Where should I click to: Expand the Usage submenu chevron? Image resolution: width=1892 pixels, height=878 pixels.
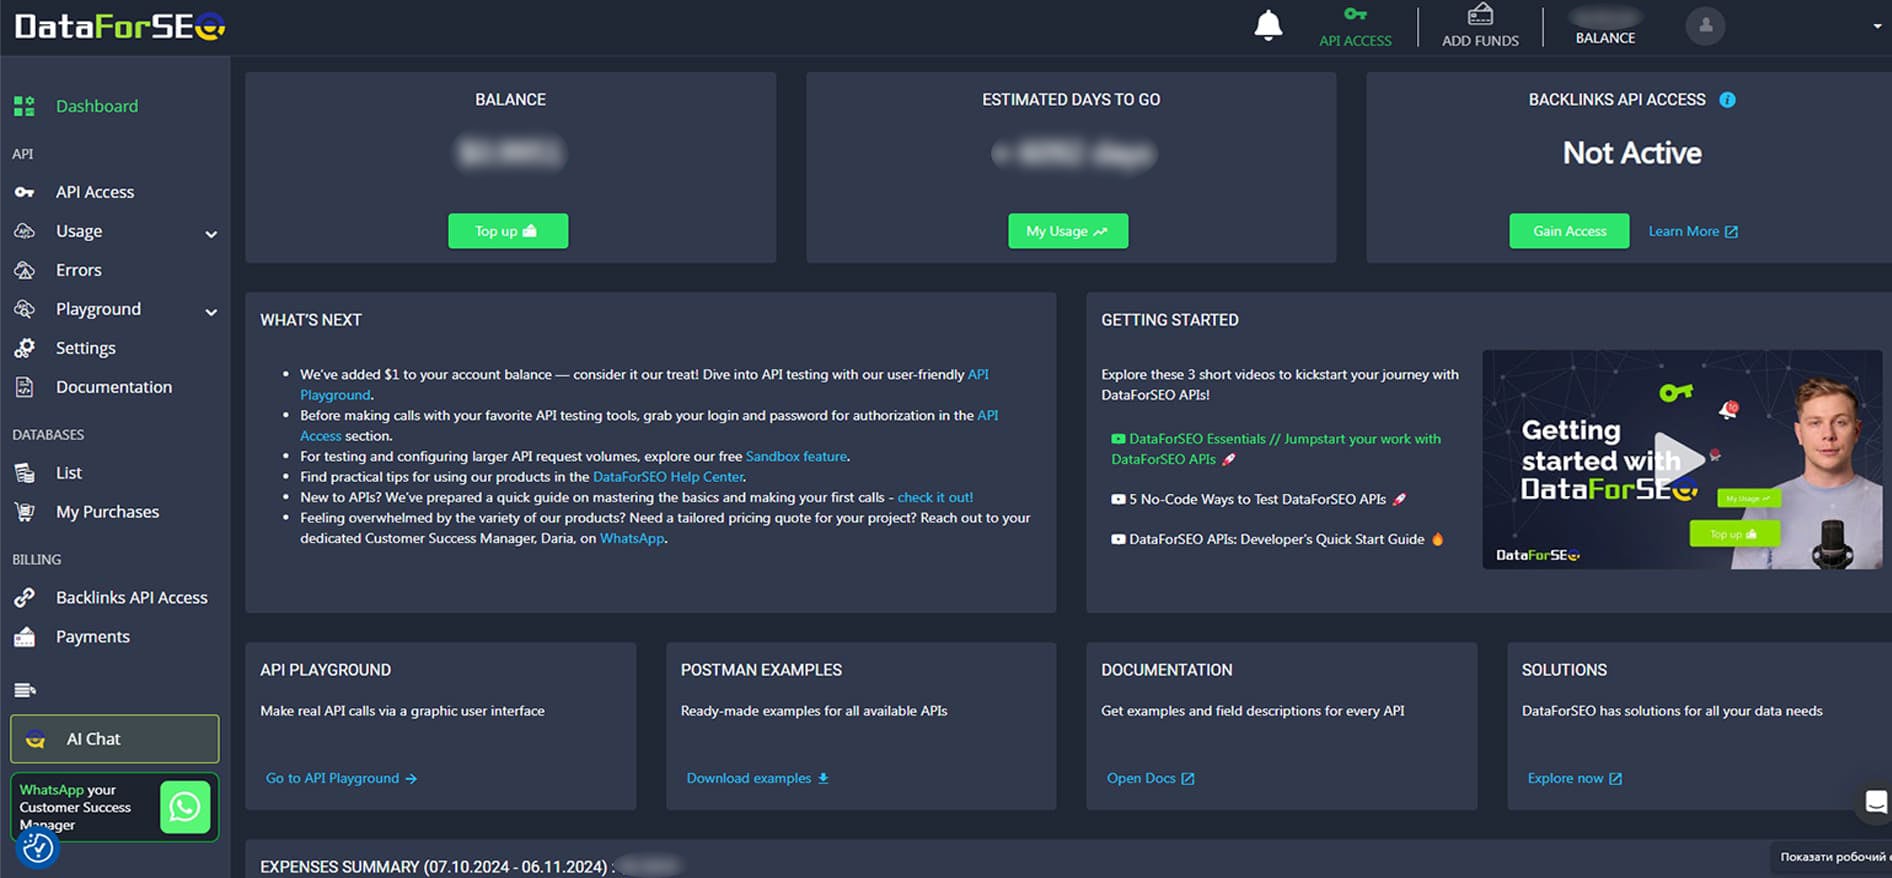211,234
